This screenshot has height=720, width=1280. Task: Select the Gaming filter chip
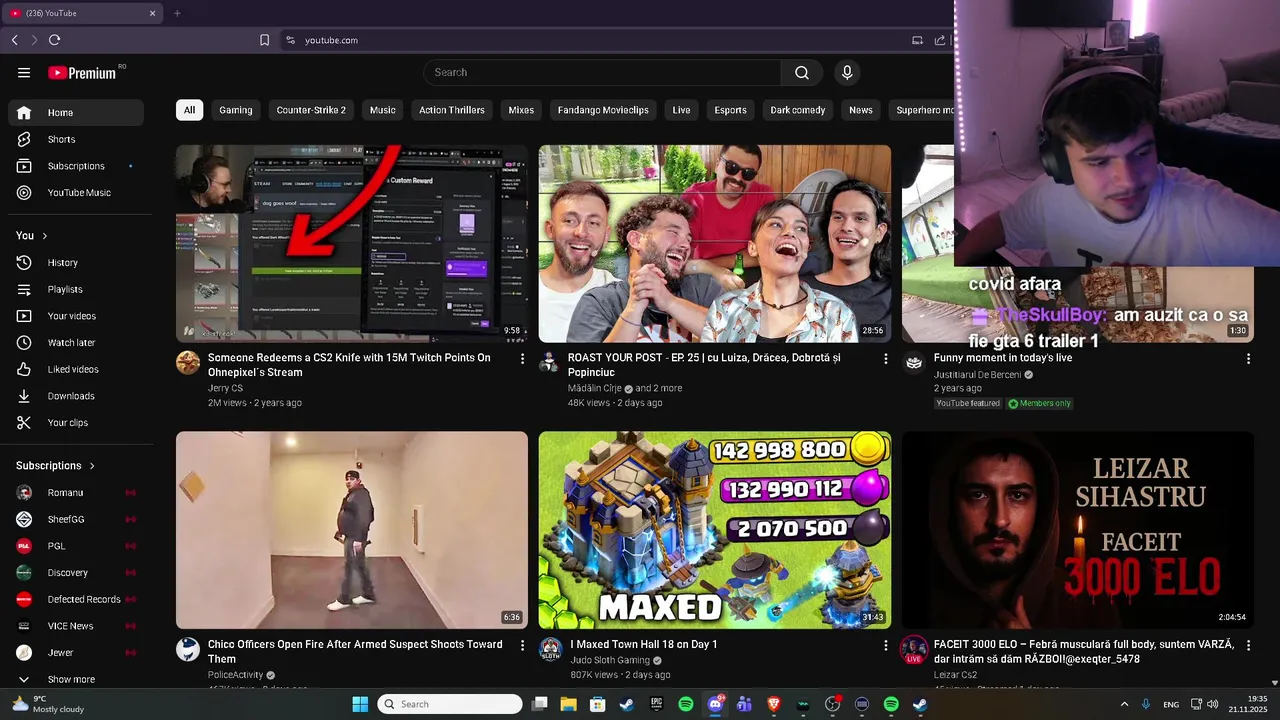pyautogui.click(x=236, y=110)
